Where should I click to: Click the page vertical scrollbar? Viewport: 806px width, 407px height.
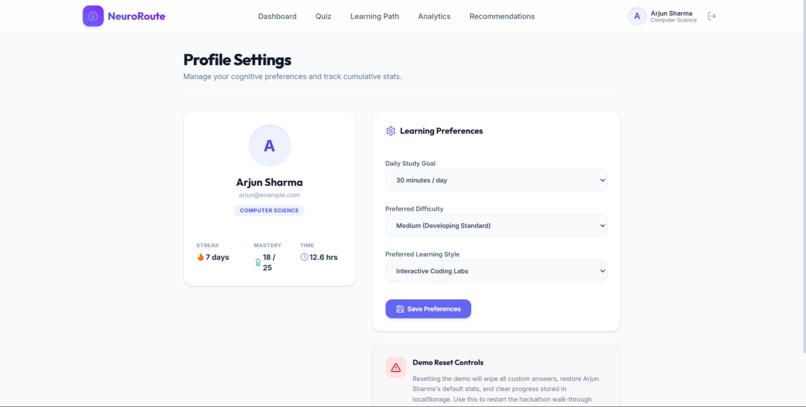pos(803,176)
